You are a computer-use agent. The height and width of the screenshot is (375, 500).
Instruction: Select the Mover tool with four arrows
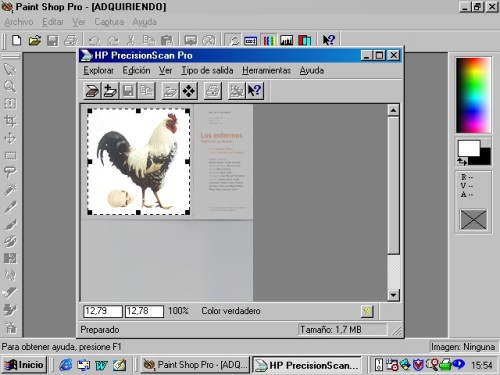click(x=10, y=138)
